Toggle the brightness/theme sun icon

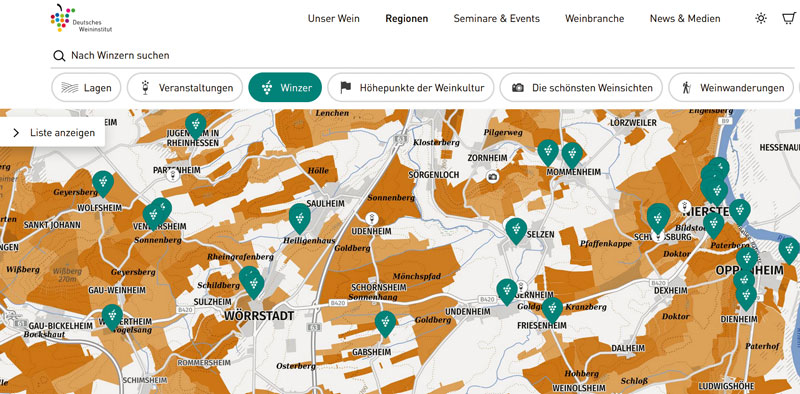coord(761,18)
